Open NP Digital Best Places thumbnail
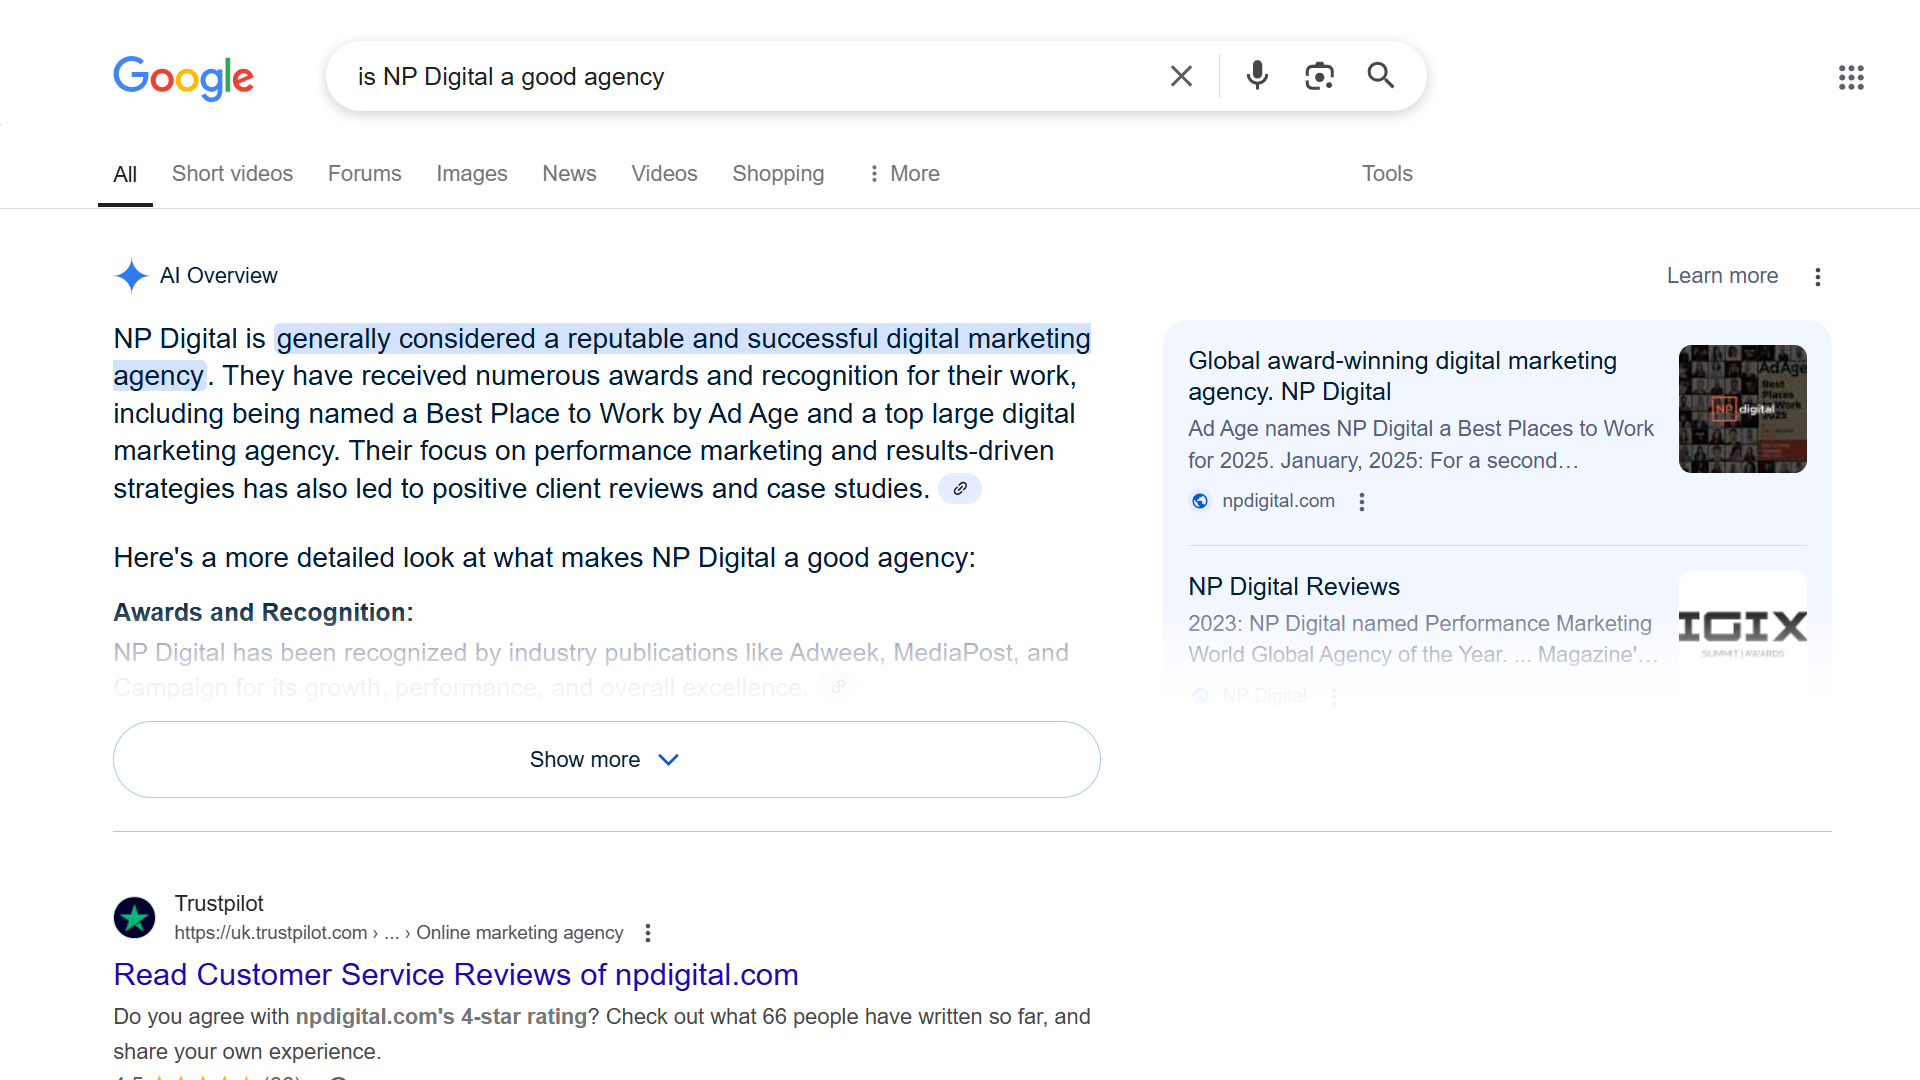Screen dimensions: 1920x1080 (x=1742, y=408)
